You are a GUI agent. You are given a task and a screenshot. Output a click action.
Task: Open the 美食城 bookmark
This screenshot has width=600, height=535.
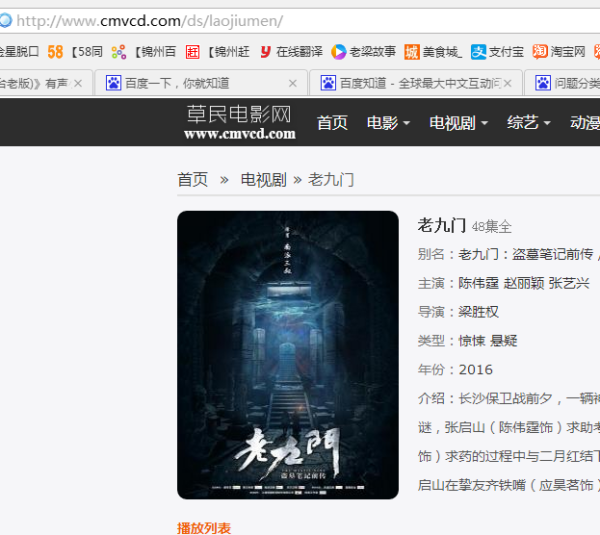(442, 52)
